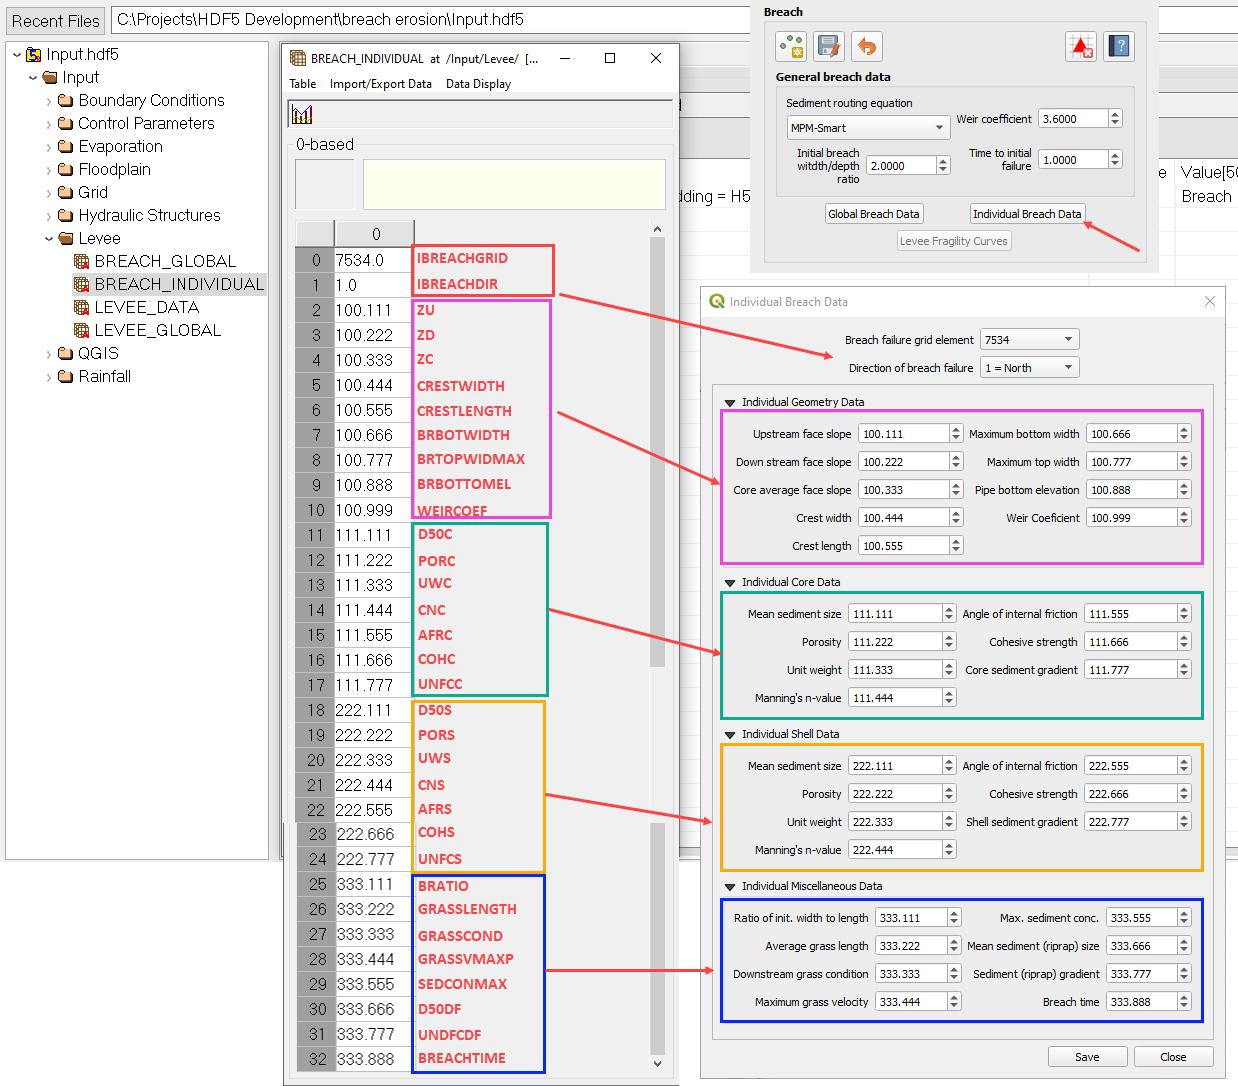Screen dimensions: 1238x1086
Task: Open the Sediment routing equation dropdown
Action: coord(867,128)
